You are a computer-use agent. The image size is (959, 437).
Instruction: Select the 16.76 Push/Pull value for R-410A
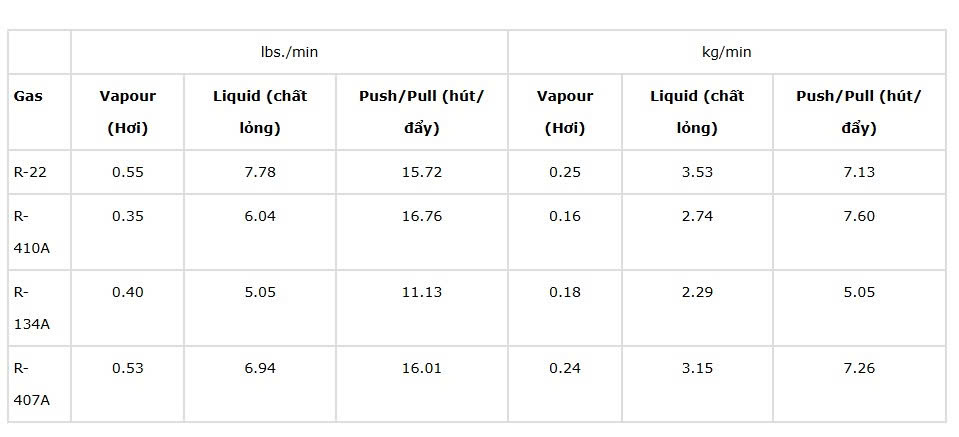tap(421, 216)
